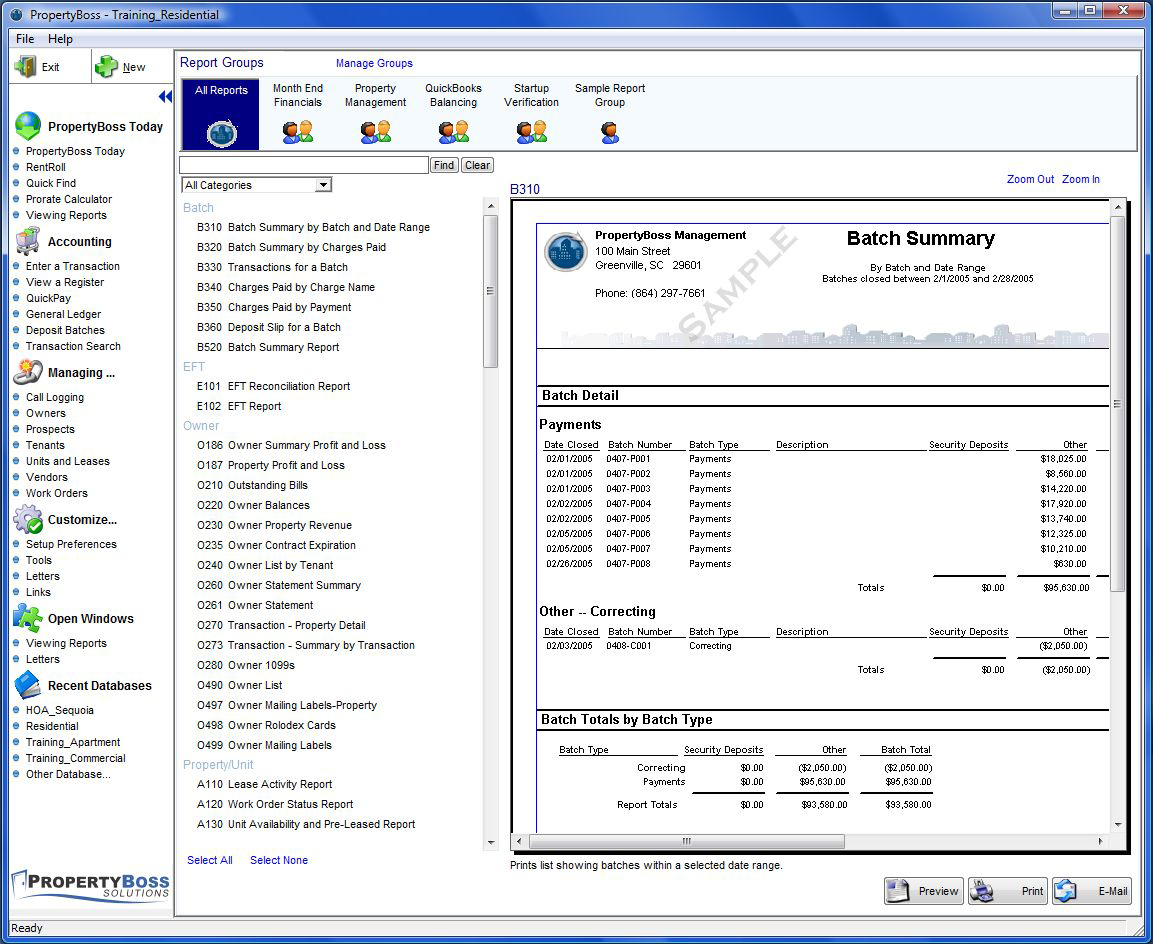Open the Month End Financials report group
This screenshot has width=1153, height=944.
tap(297, 131)
